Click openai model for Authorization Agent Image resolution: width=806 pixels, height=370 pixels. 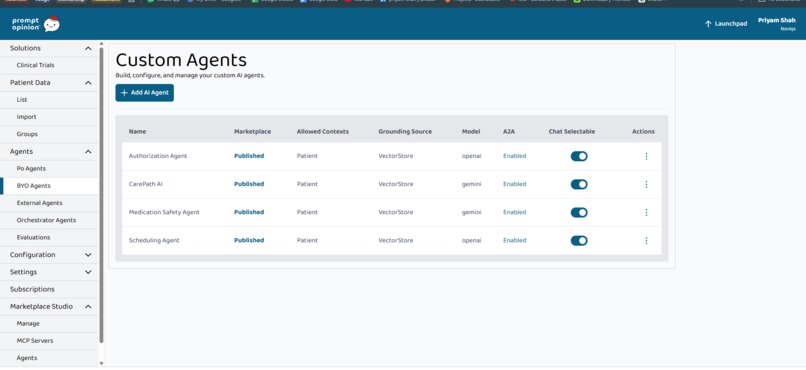(x=471, y=156)
